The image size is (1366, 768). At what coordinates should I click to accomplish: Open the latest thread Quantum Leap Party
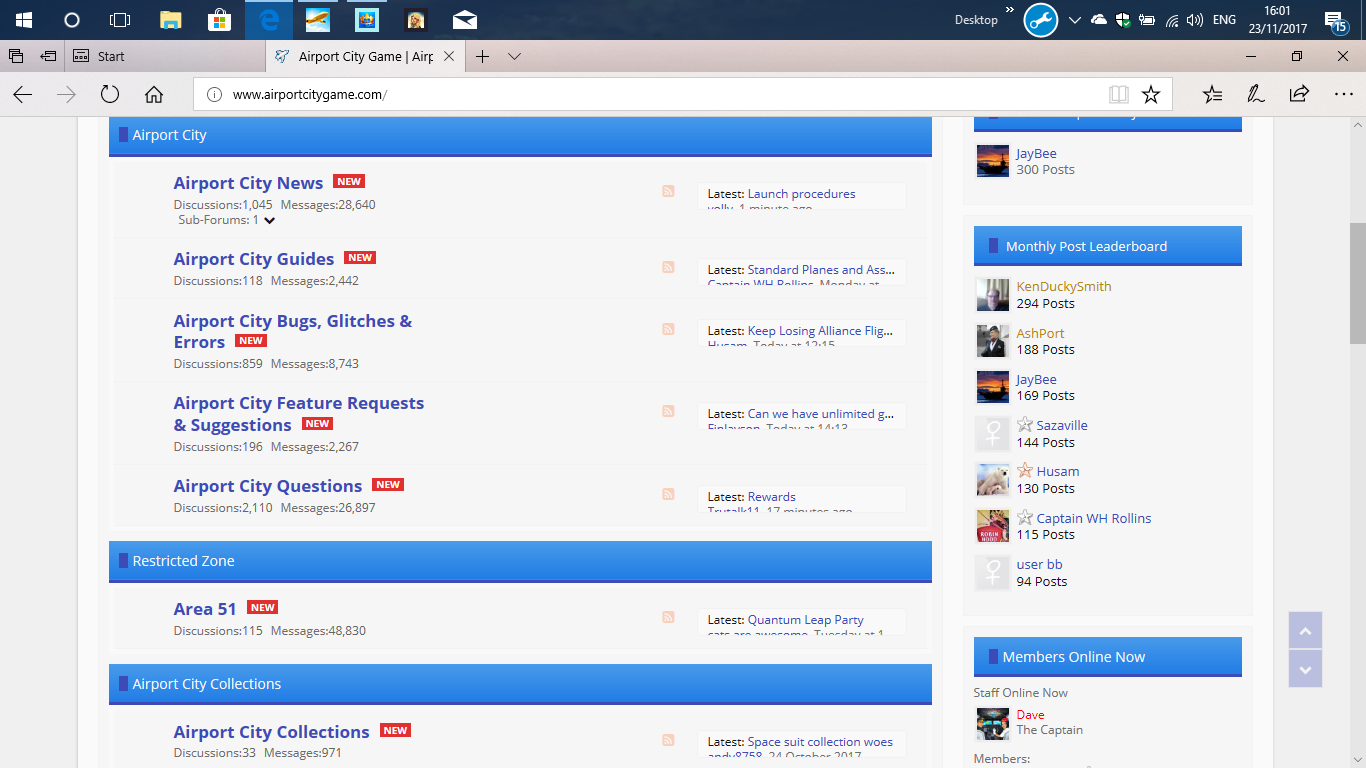806,620
